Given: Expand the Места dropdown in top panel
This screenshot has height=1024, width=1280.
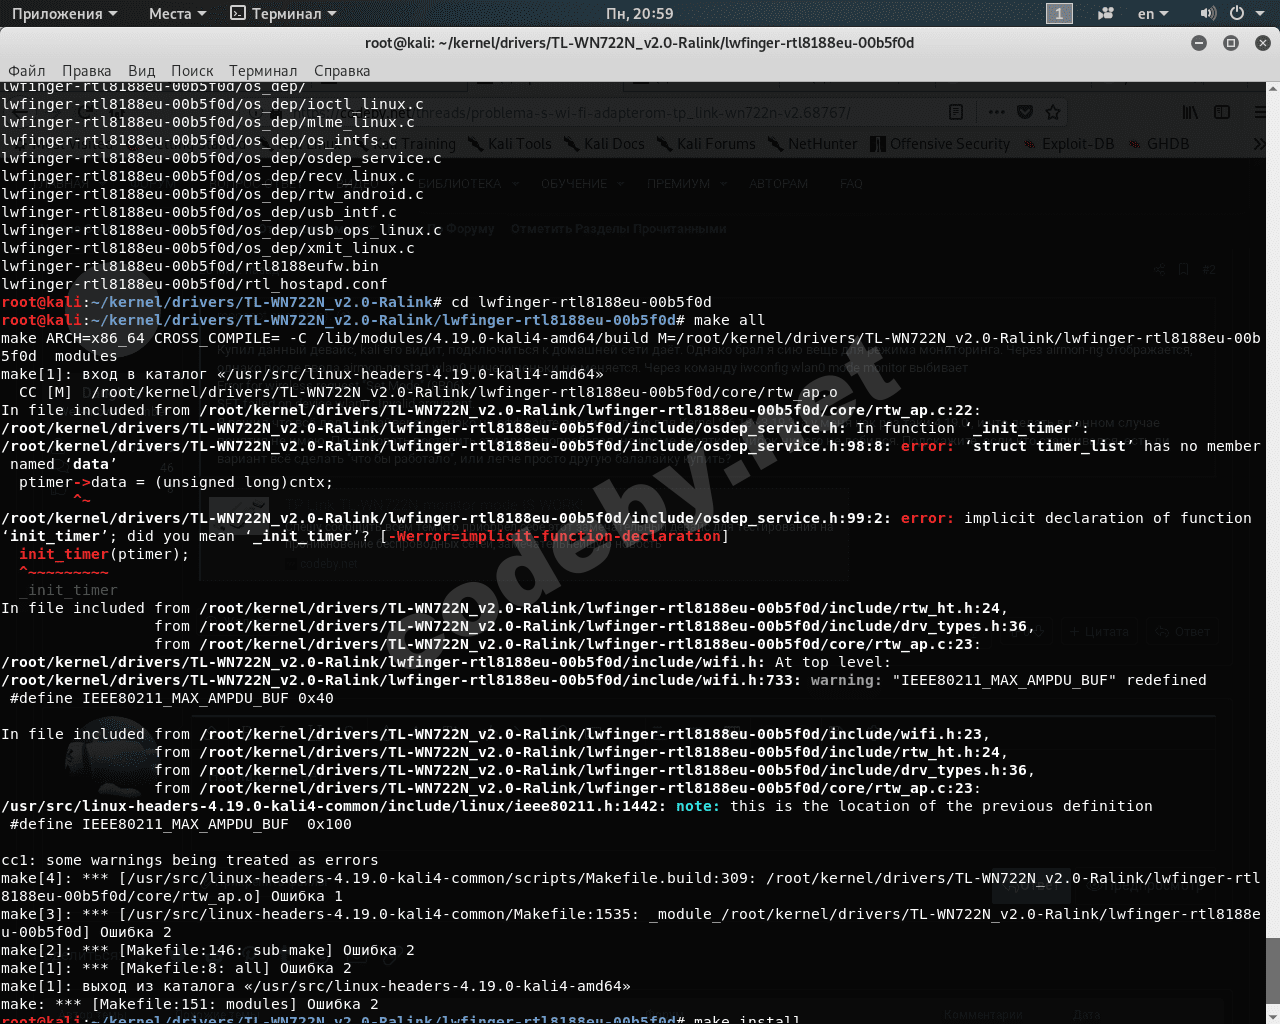Looking at the screenshot, I should pos(177,13).
